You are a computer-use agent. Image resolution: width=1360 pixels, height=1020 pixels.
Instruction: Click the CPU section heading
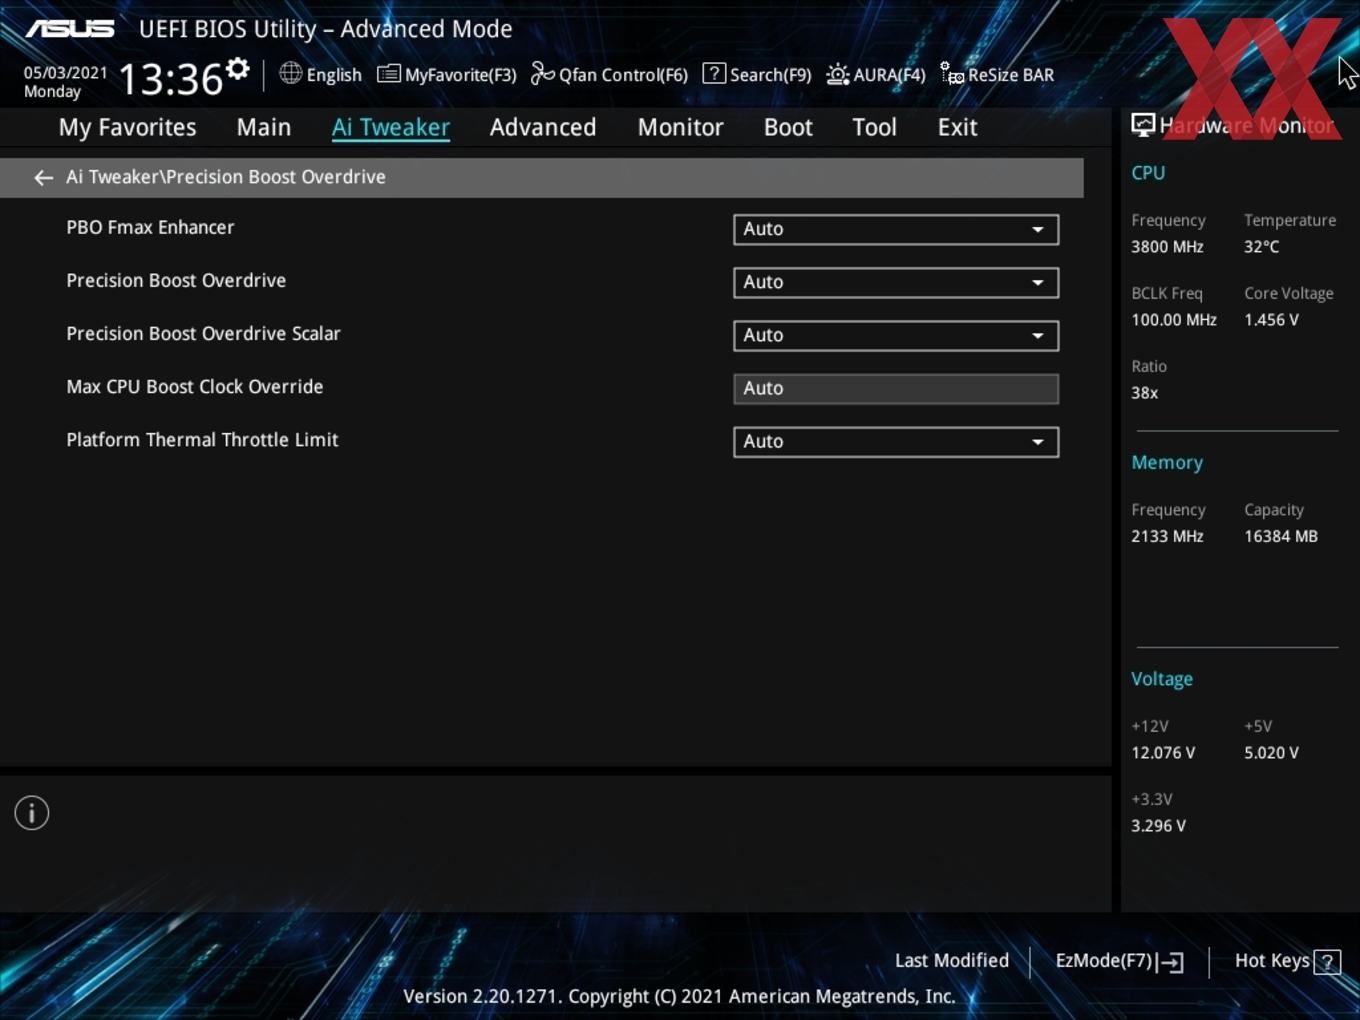pos(1148,172)
